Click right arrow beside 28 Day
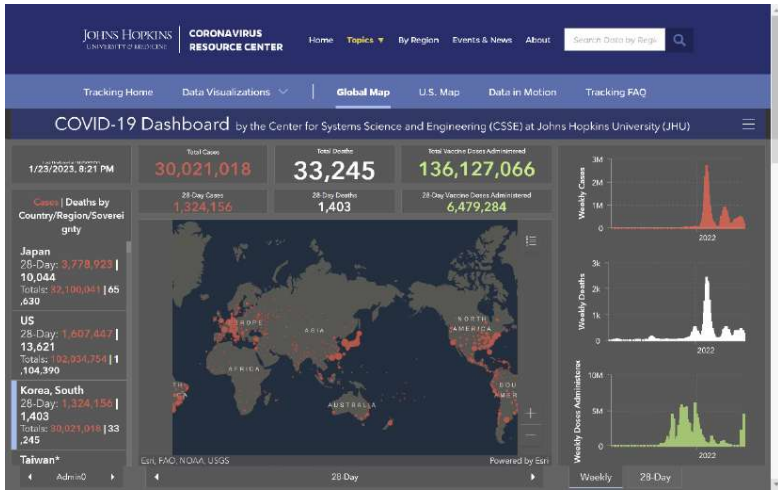Viewport: 778px width, 496px height. tap(533, 477)
